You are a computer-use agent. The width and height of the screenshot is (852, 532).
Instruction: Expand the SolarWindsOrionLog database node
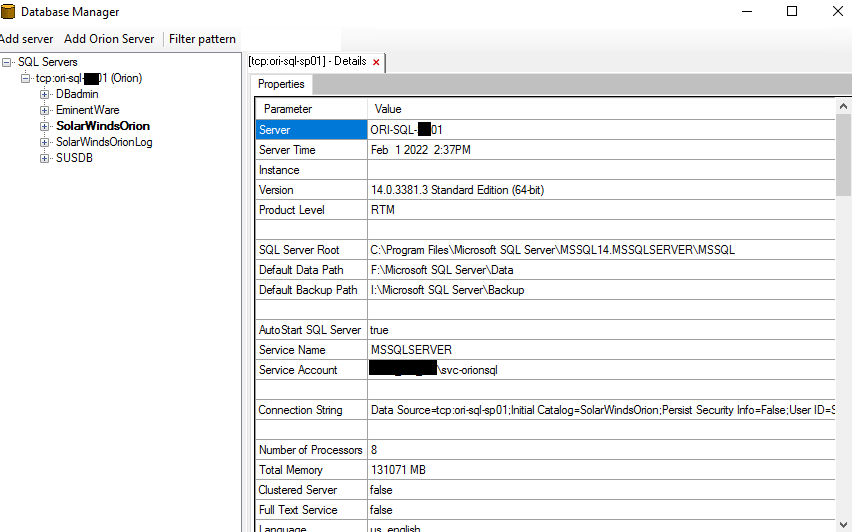(45, 142)
